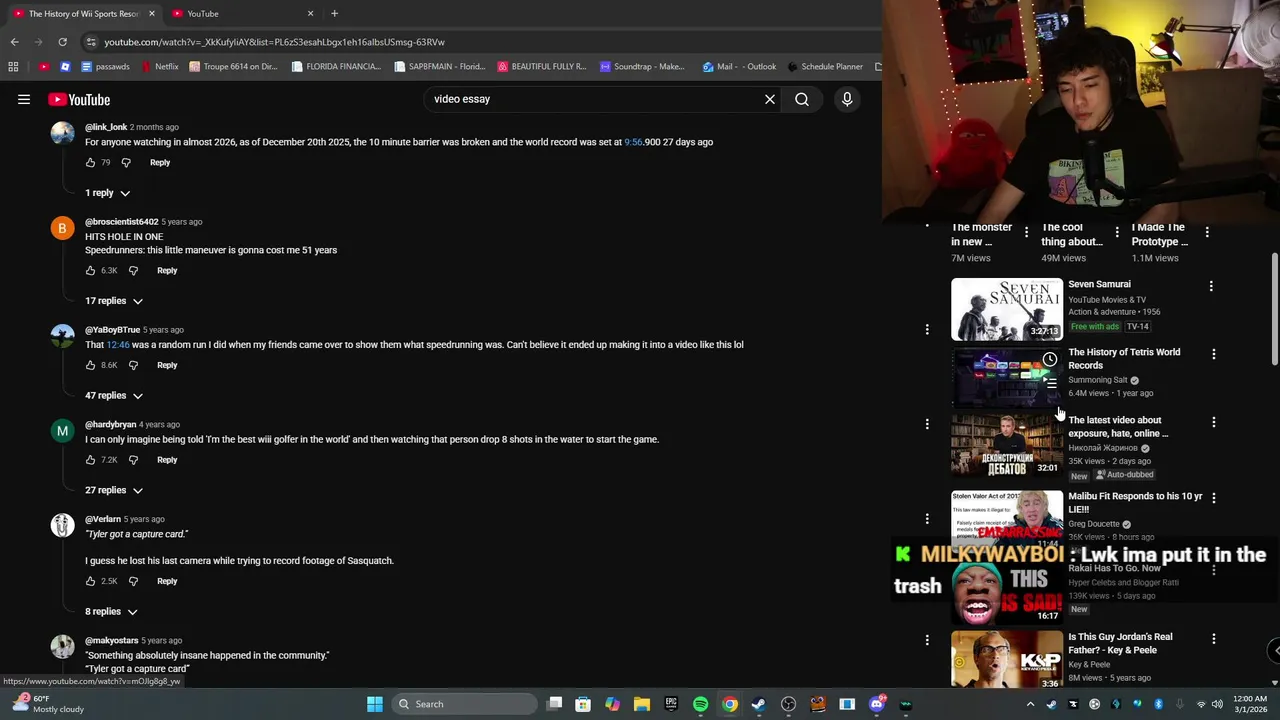The height and width of the screenshot is (720, 1280).
Task: Open the 'Schedule Planner' bookmark
Action: coord(825,67)
